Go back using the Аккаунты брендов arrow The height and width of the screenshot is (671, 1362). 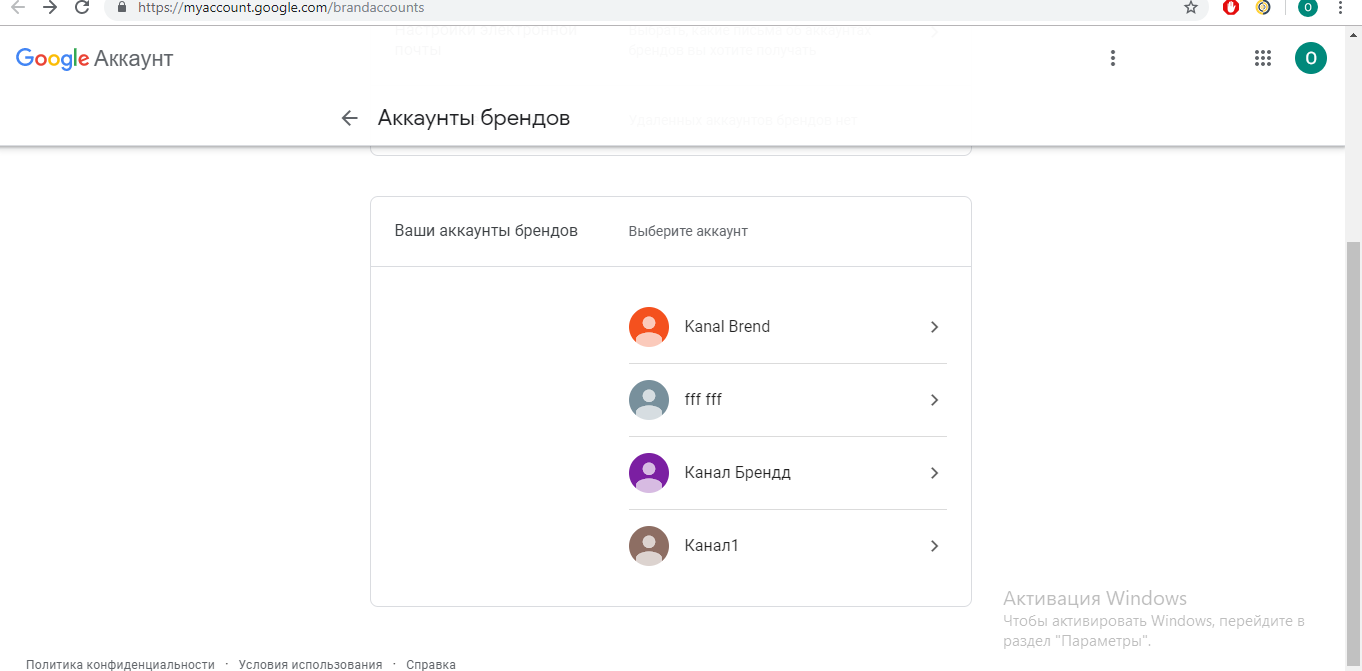coord(348,117)
